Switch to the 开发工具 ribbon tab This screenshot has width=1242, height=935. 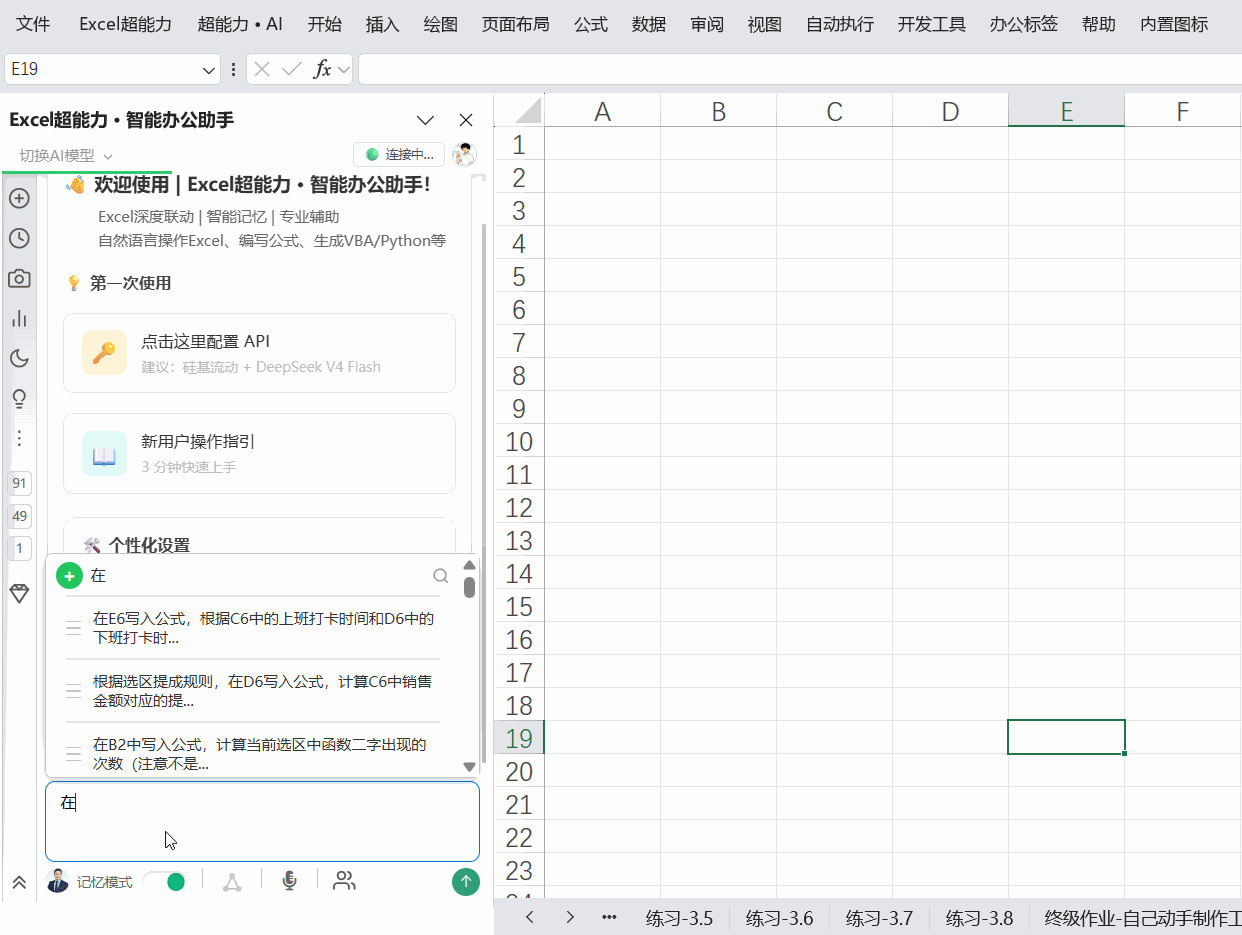click(932, 24)
